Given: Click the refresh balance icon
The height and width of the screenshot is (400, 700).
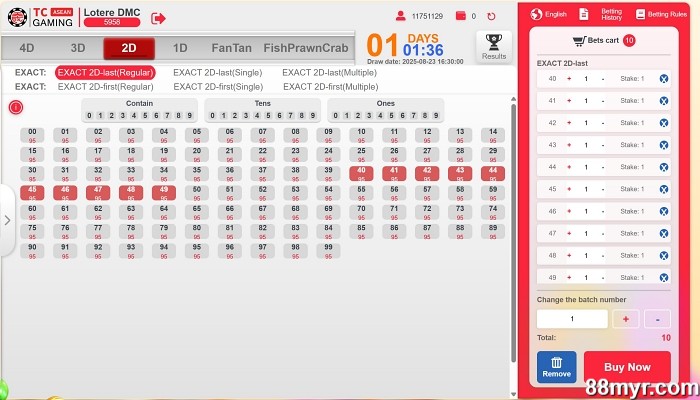Looking at the screenshot, I should point(491,17).
